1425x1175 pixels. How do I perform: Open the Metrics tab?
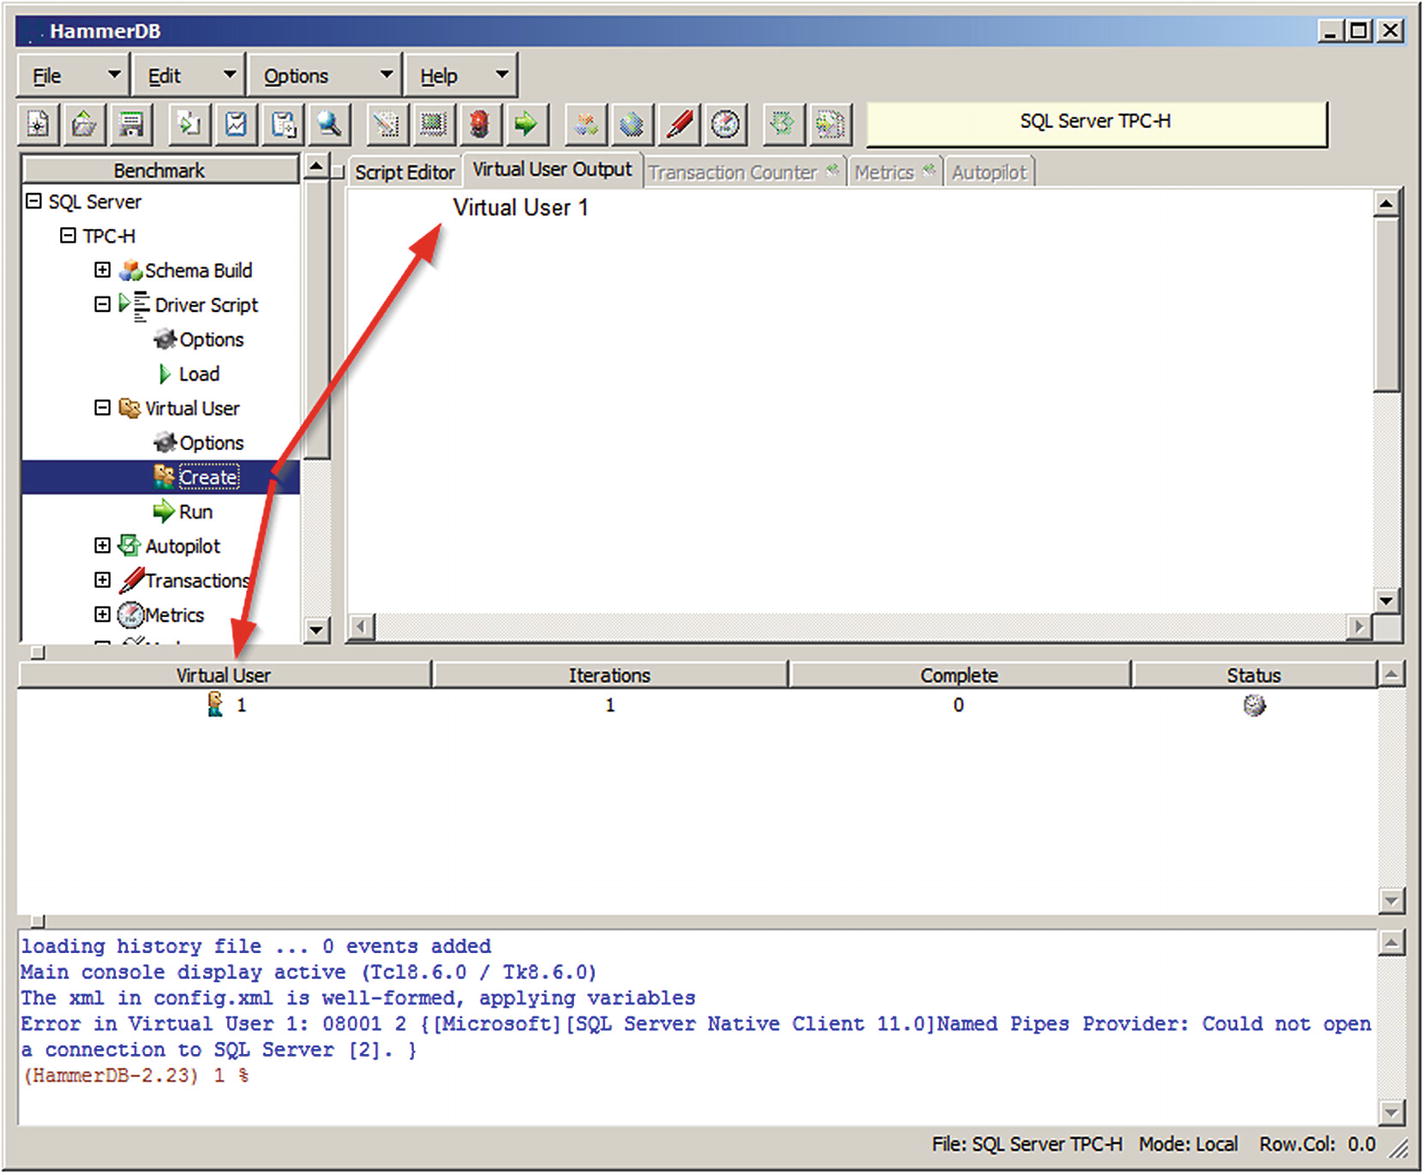coord(895,172)
